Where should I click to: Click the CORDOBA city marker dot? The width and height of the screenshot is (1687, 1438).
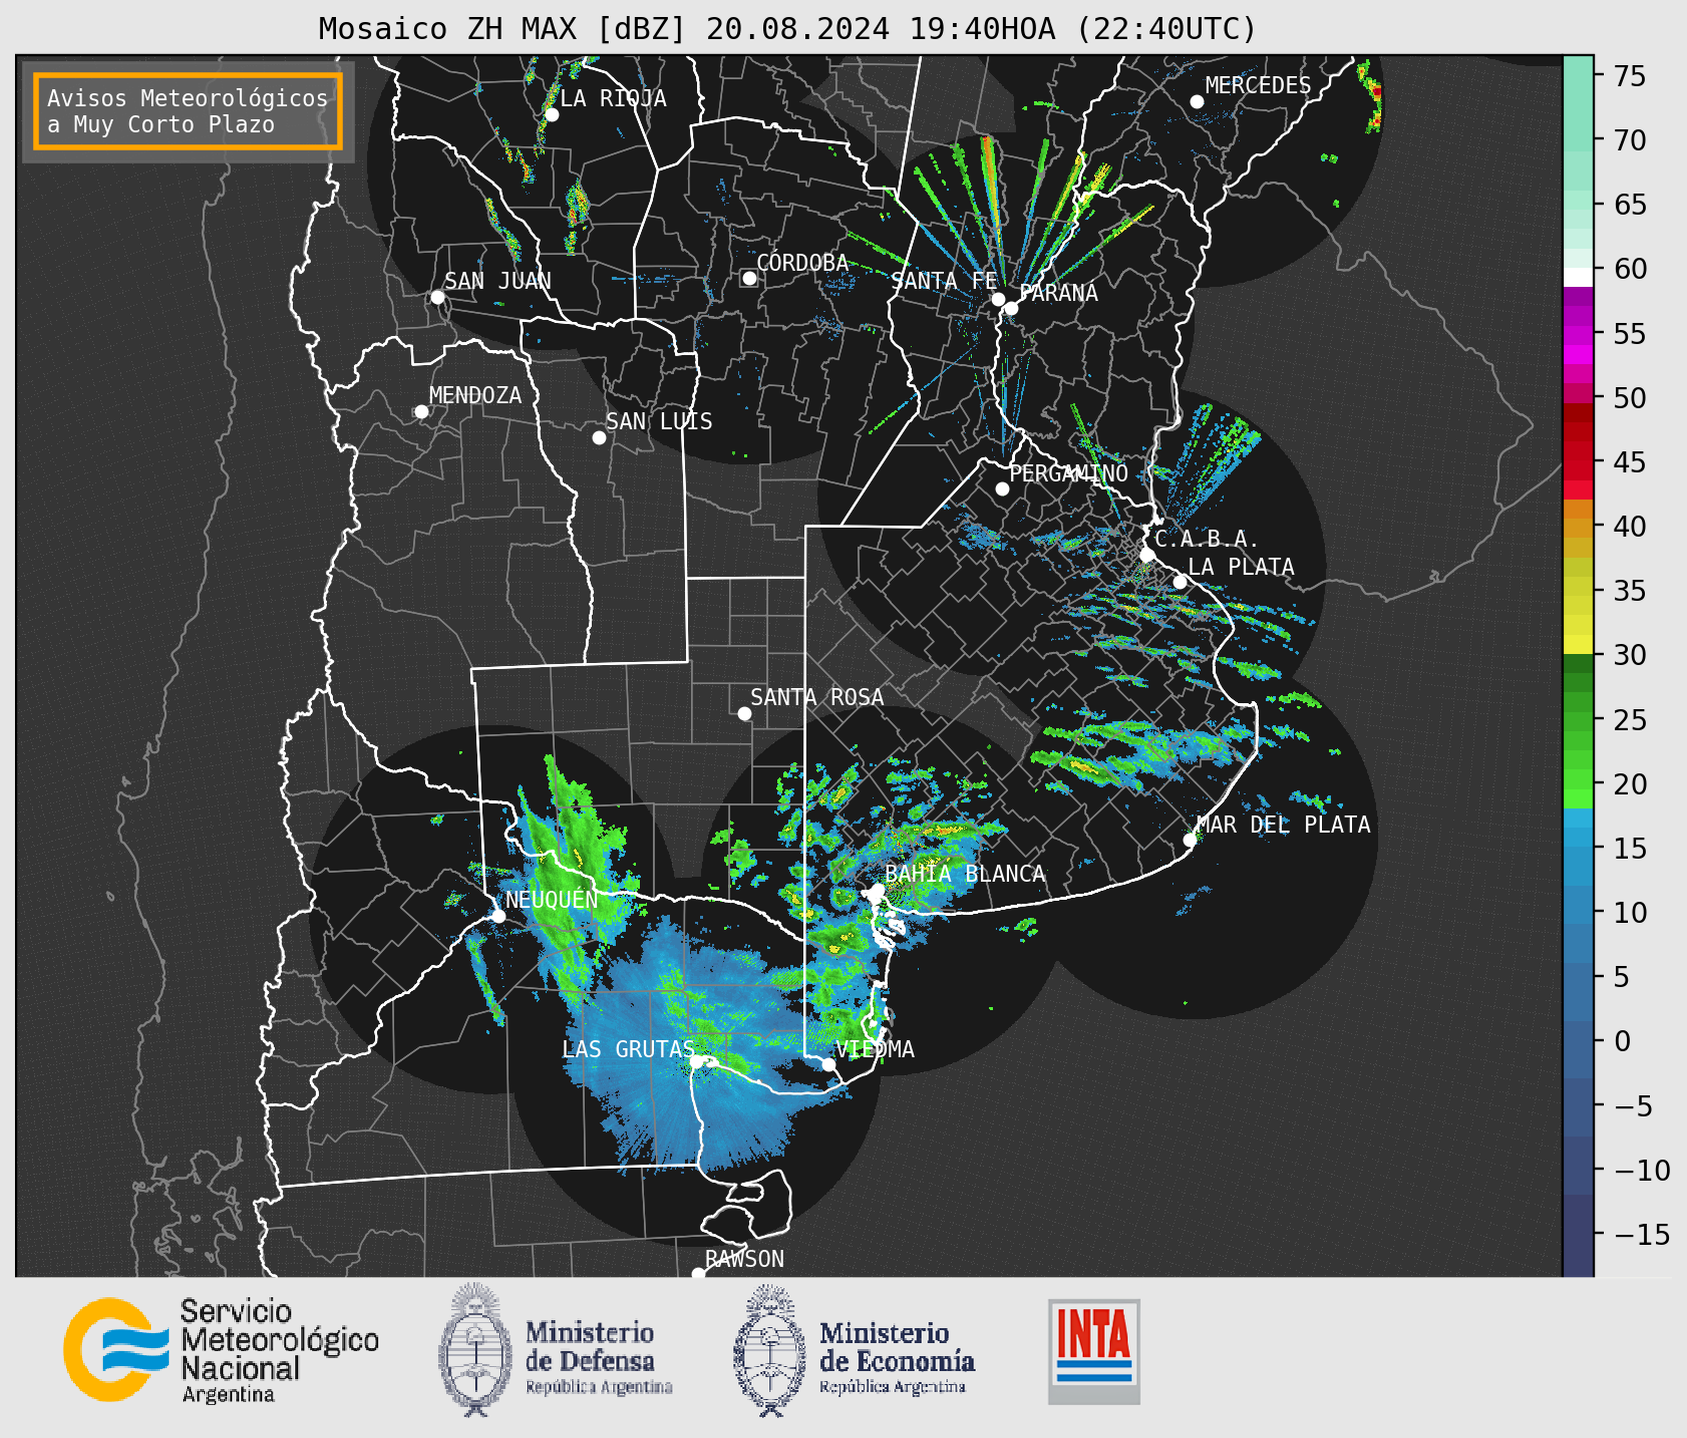coord(749,278)
